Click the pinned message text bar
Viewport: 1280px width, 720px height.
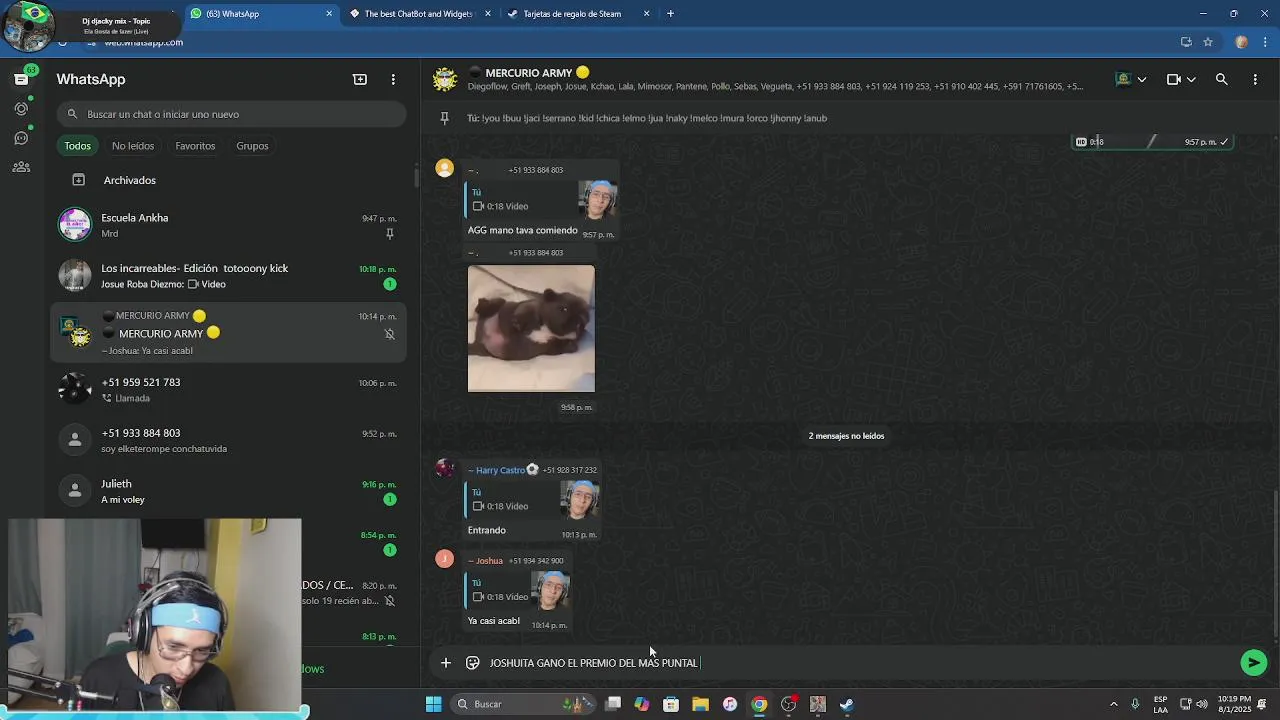pyautogui.click(x=647, y=118)
